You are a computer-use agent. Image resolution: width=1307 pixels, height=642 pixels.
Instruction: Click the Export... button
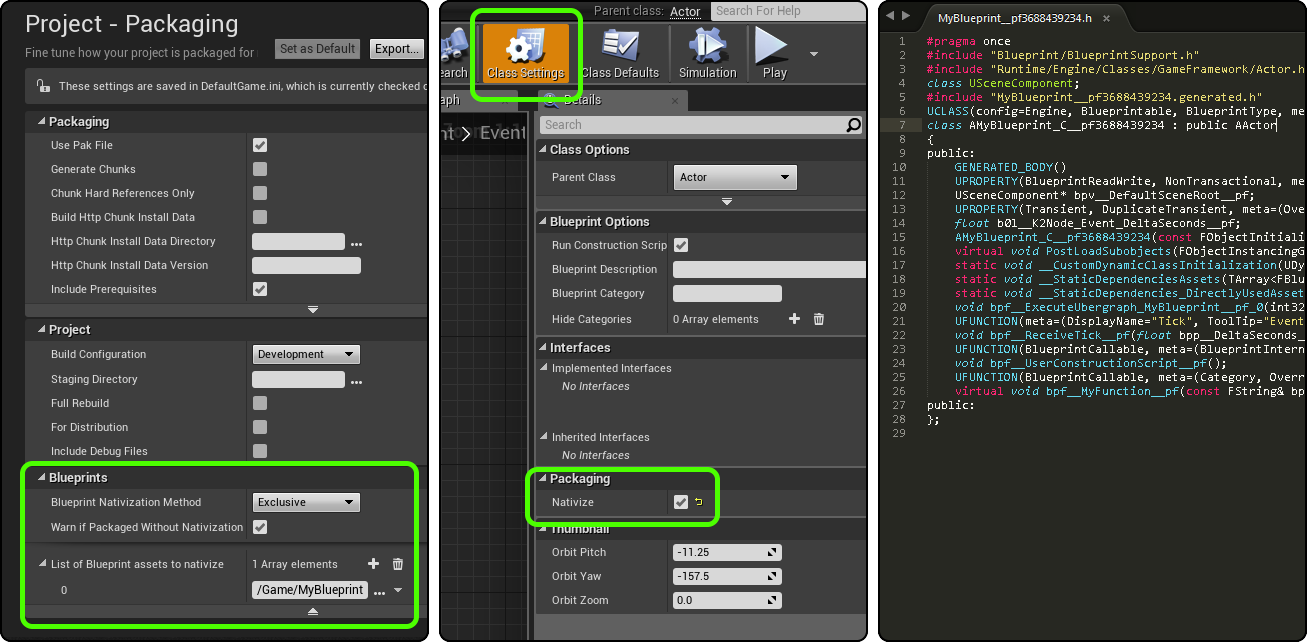tap(396, 49)
